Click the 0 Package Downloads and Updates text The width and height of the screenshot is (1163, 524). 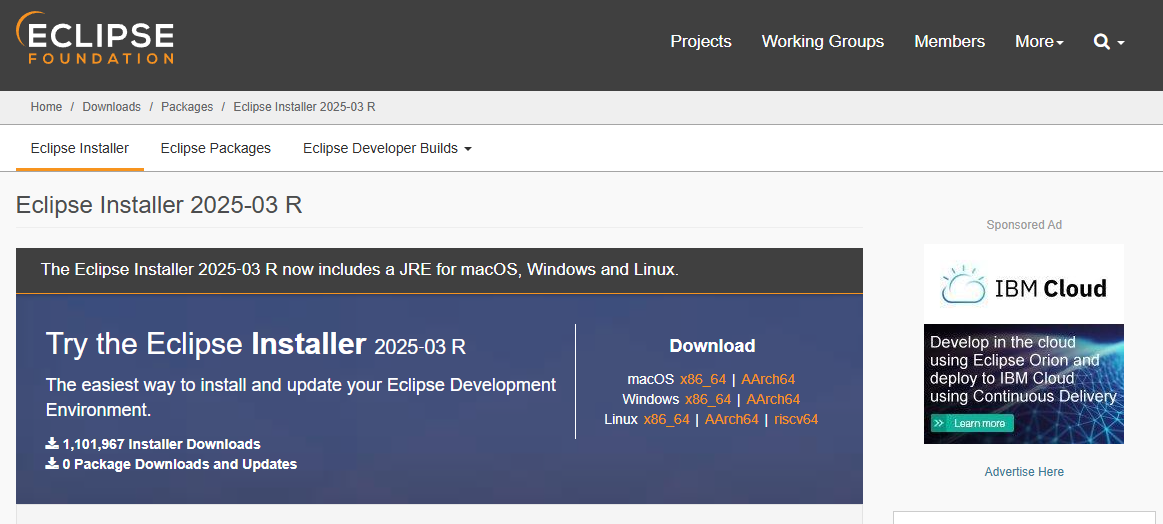(179, 465)
